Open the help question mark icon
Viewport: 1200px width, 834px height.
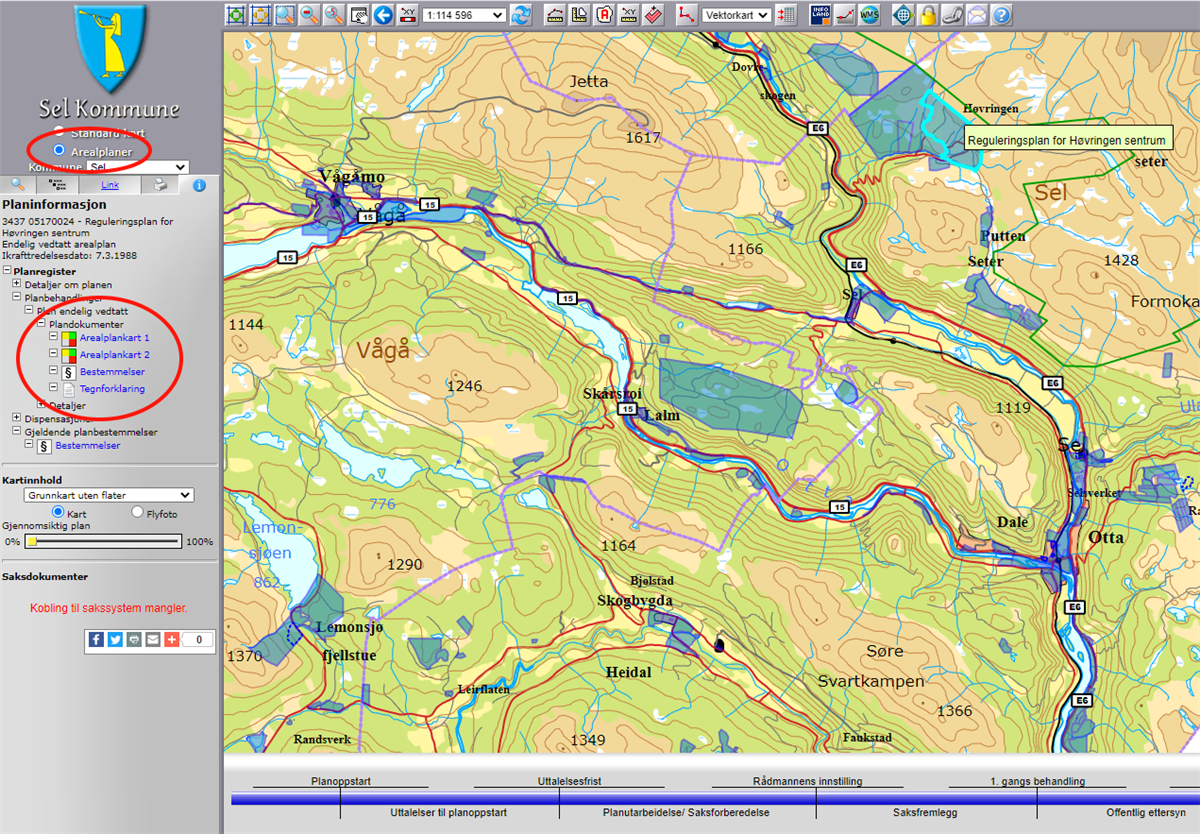pyautogui.click(x=1001, y=15)
